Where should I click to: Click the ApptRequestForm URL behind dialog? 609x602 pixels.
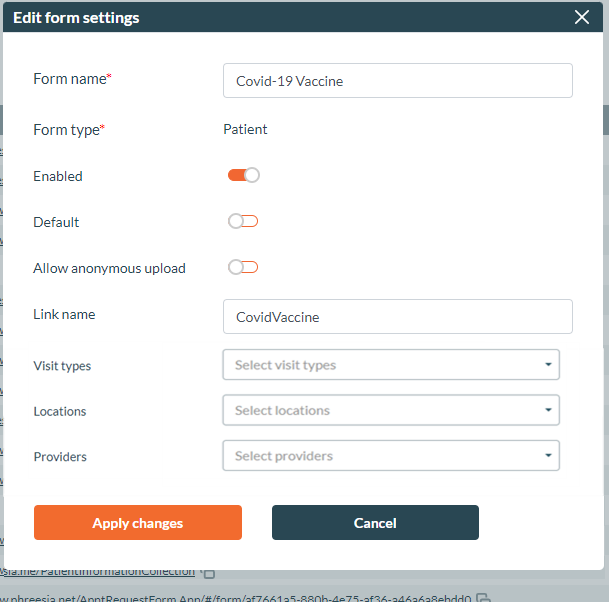pos(235,598)
